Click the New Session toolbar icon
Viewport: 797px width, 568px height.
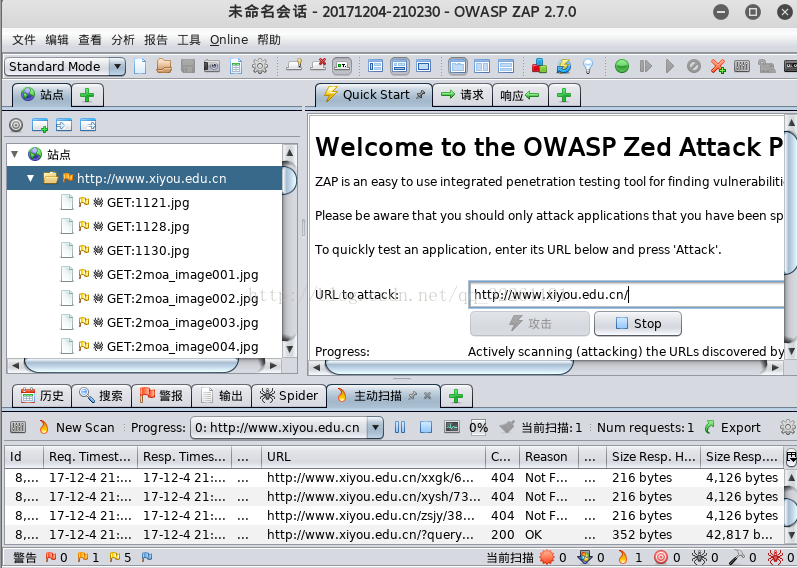140,66
